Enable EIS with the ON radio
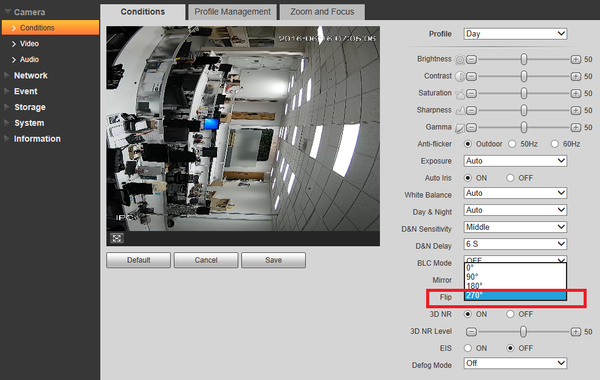Screen dimensions: 600x380 point(468,348)
